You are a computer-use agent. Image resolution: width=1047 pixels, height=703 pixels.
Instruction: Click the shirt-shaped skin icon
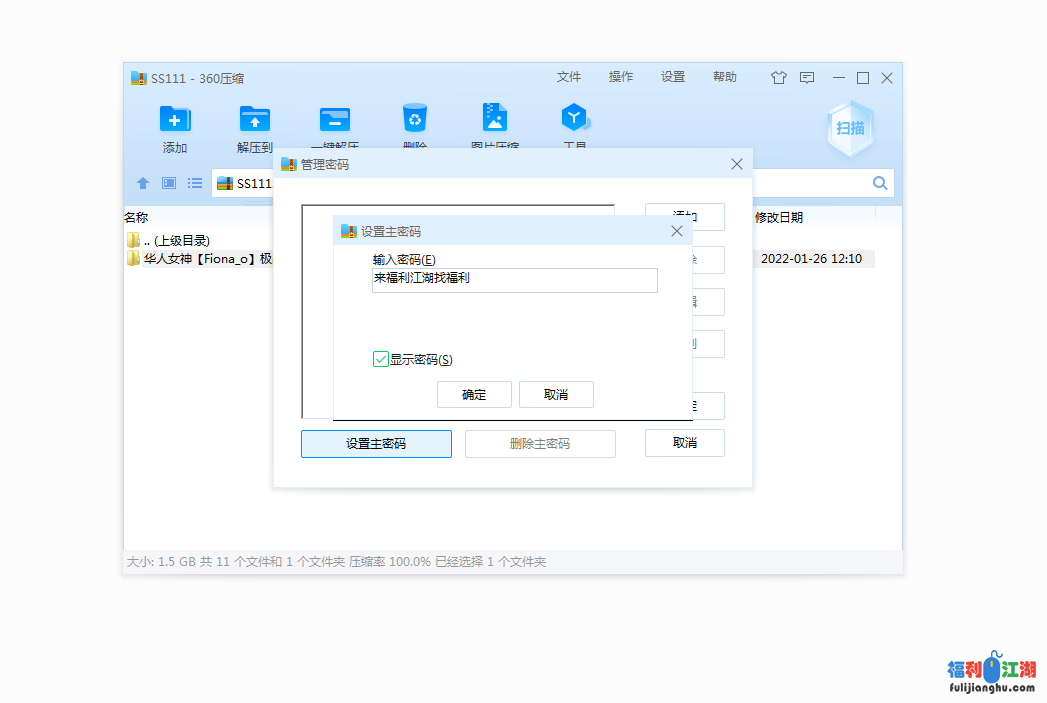pyautogui.click(x=779, y=78)
